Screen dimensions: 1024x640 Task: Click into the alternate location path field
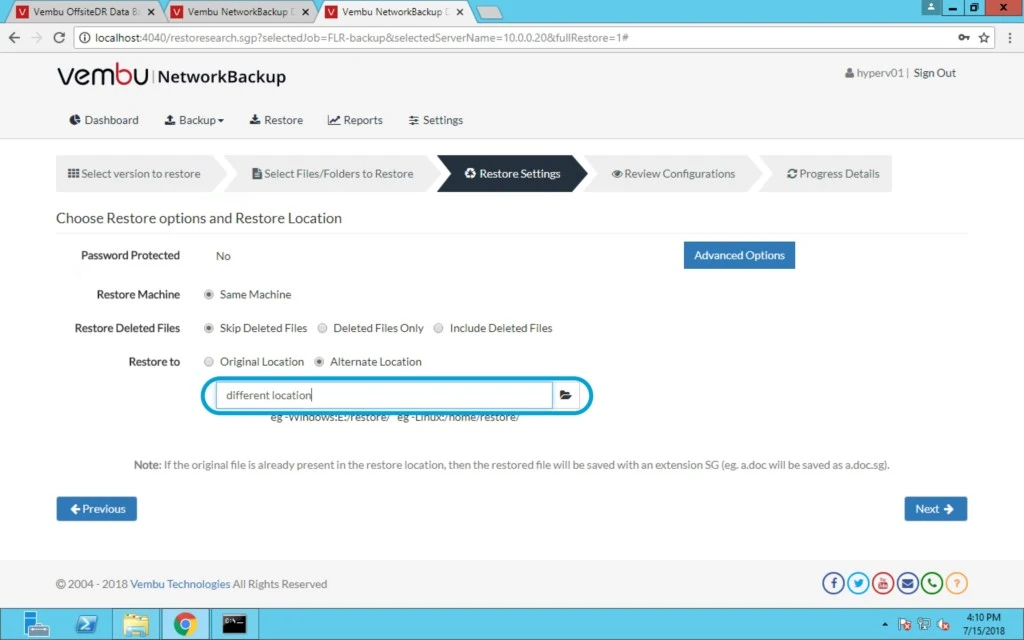pos(384,395)
